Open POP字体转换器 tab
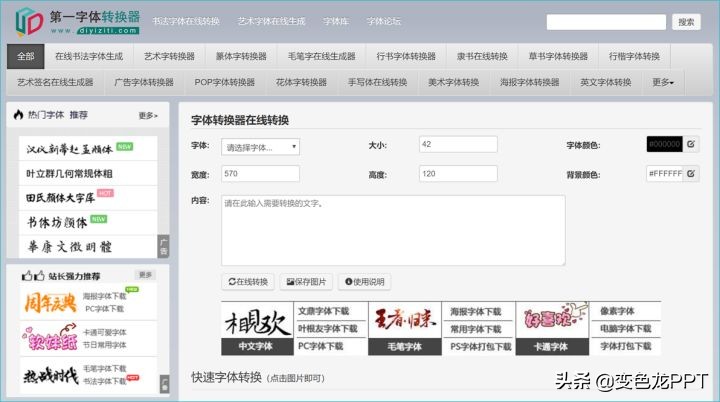Screen dimensions: 720x402 (225, 83)
